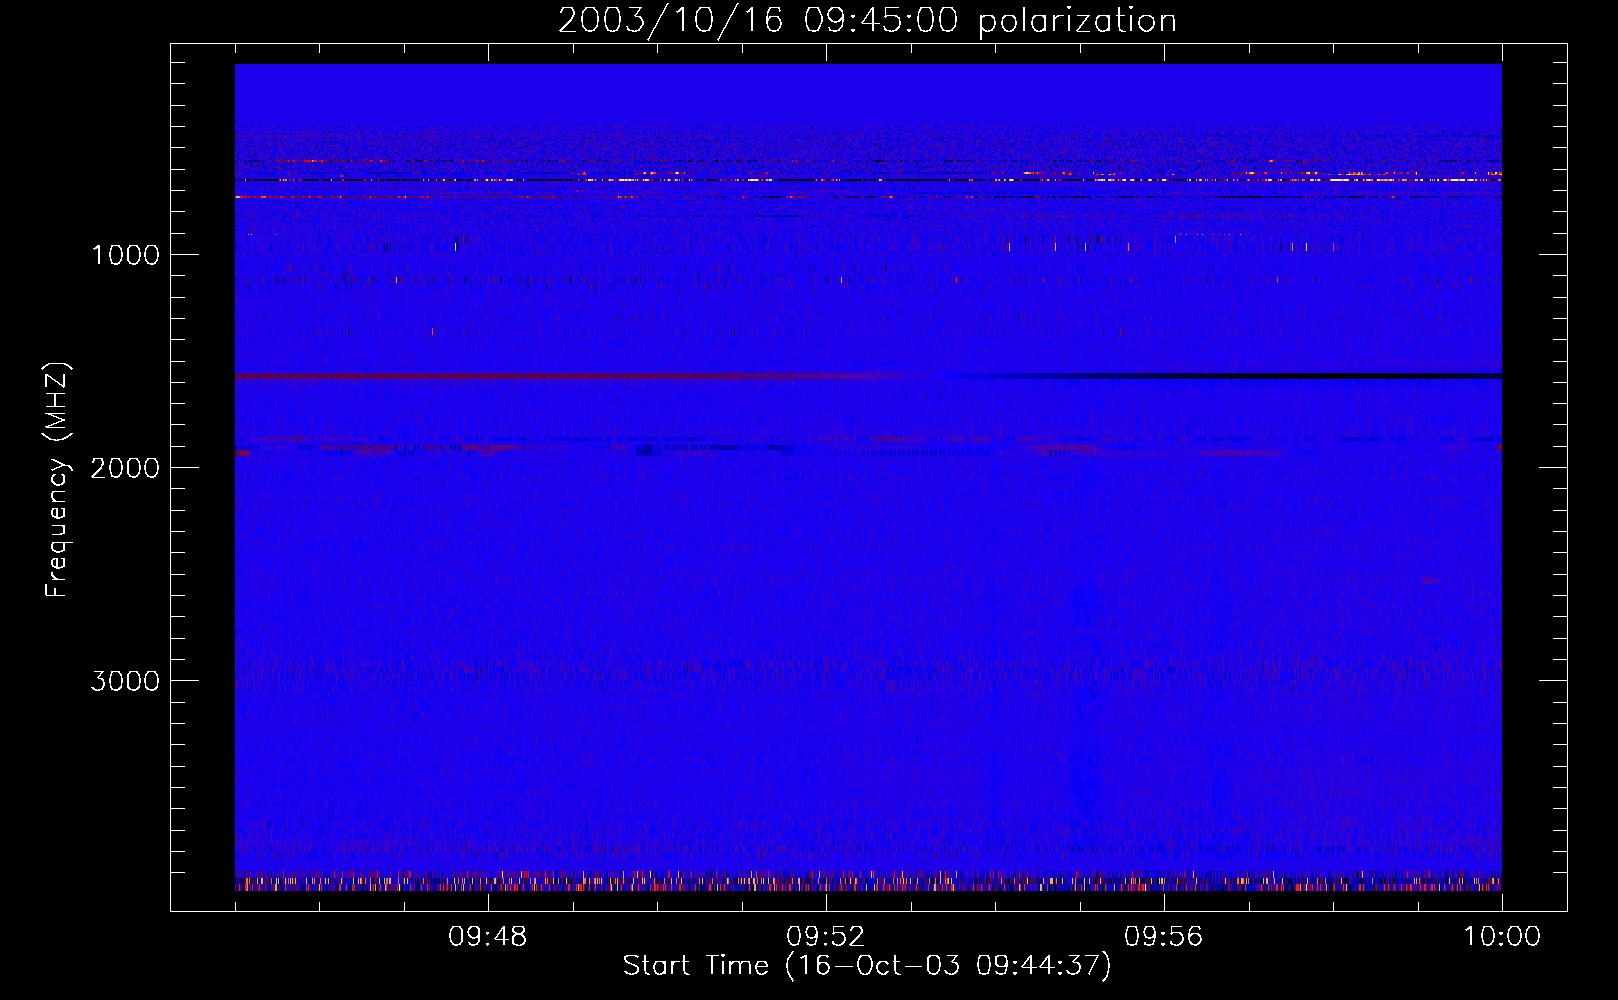Click the 1000 frequency tick label
Image resolution: width=1618 pixels, height=1000 pixels.
point(125,255)
